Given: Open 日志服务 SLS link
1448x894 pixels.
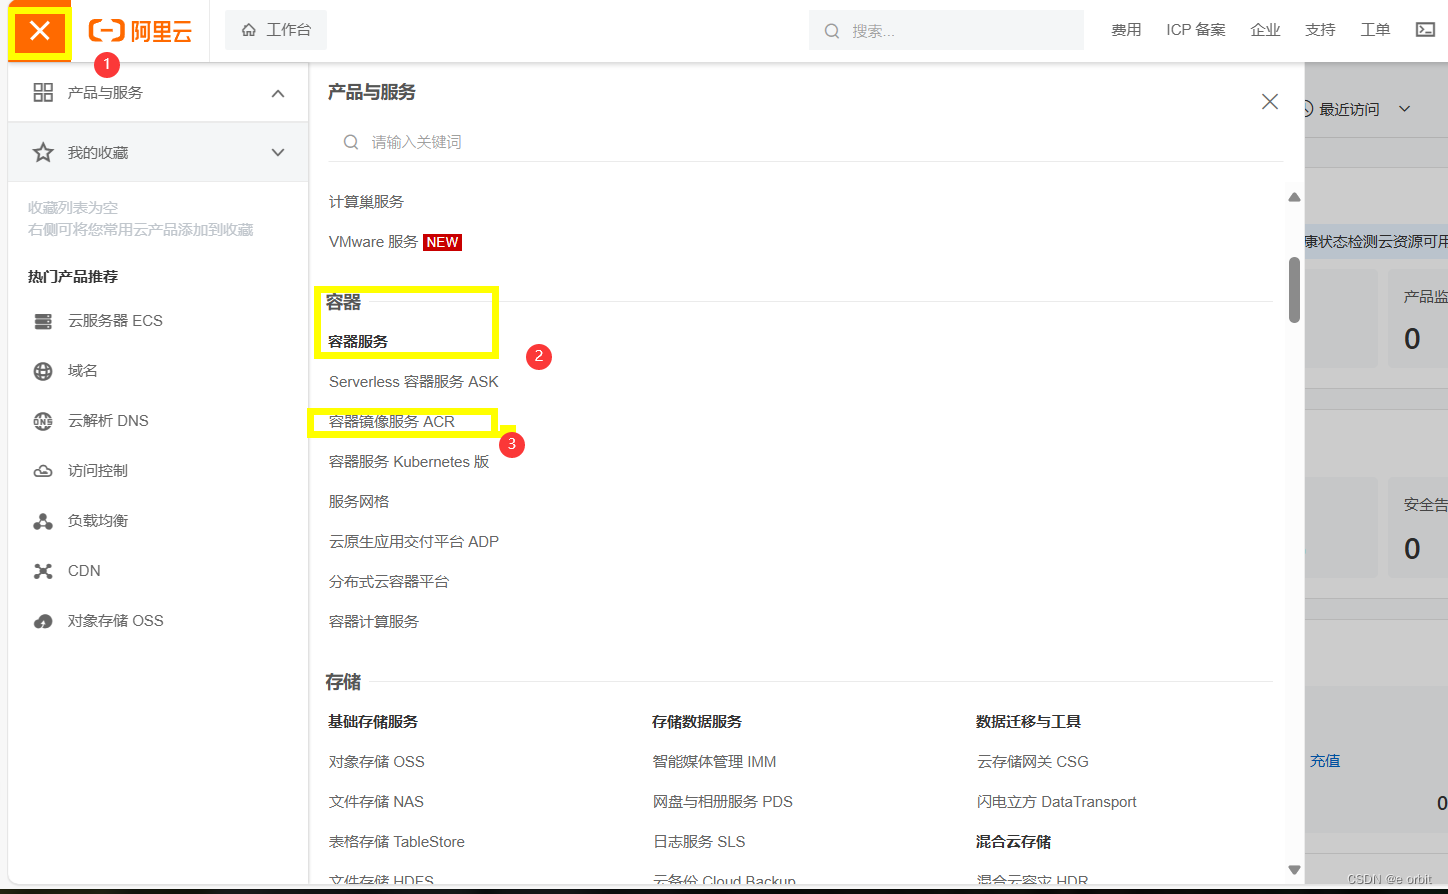Looking at the screenshot, I should (x=699, y=842).
